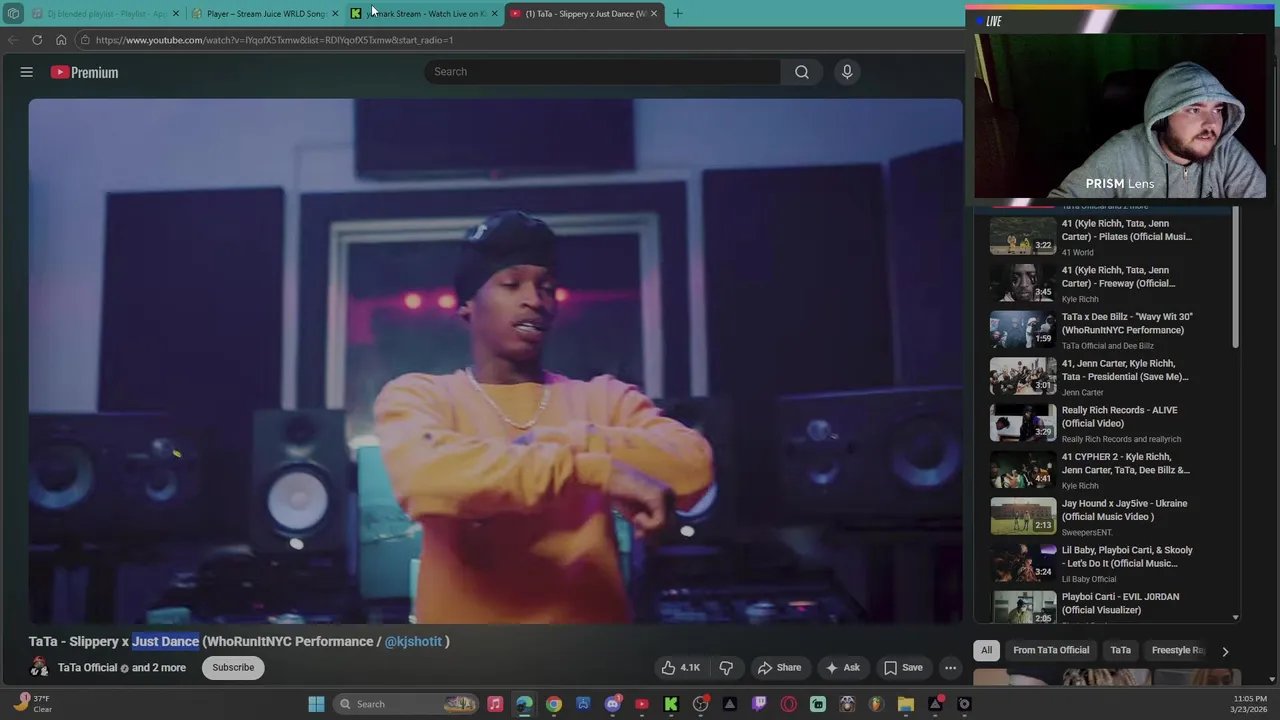The width and height of the screenshot is (1280, 720).
Task: Go to browser home page
Action: (x=61, y=40)
